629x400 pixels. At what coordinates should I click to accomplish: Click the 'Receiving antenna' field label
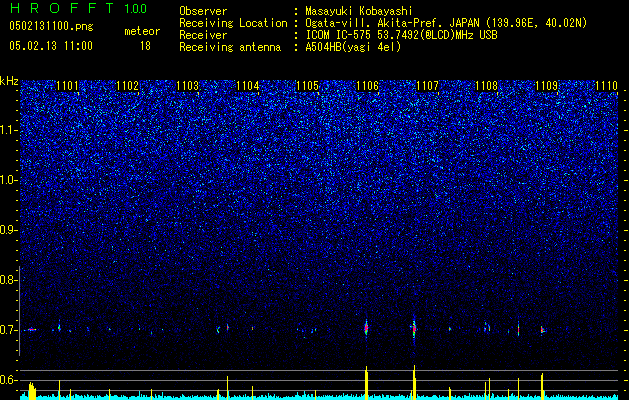230,47
